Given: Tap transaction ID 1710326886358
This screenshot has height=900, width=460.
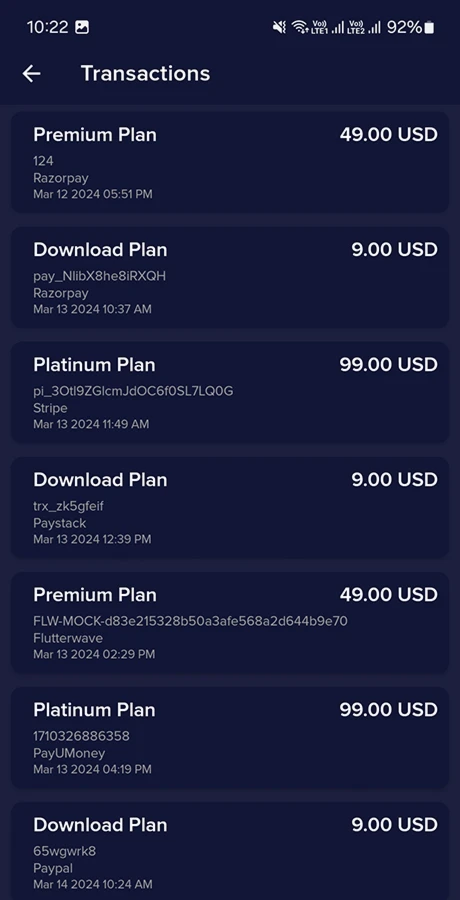Looking at the screenshot, I should tap(81, 736).
